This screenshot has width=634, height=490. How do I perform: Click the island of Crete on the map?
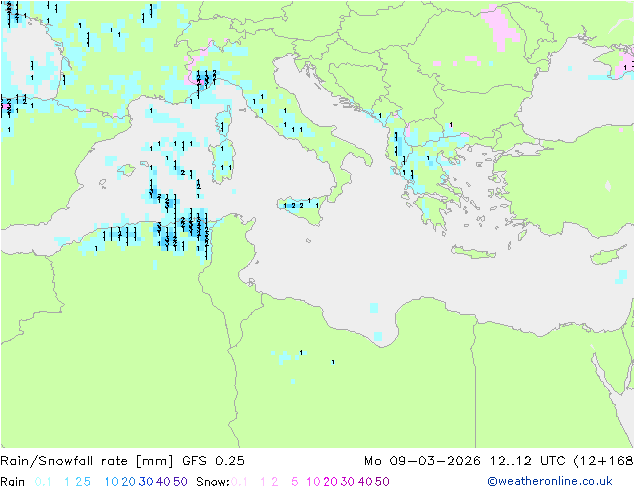[473, 252]
